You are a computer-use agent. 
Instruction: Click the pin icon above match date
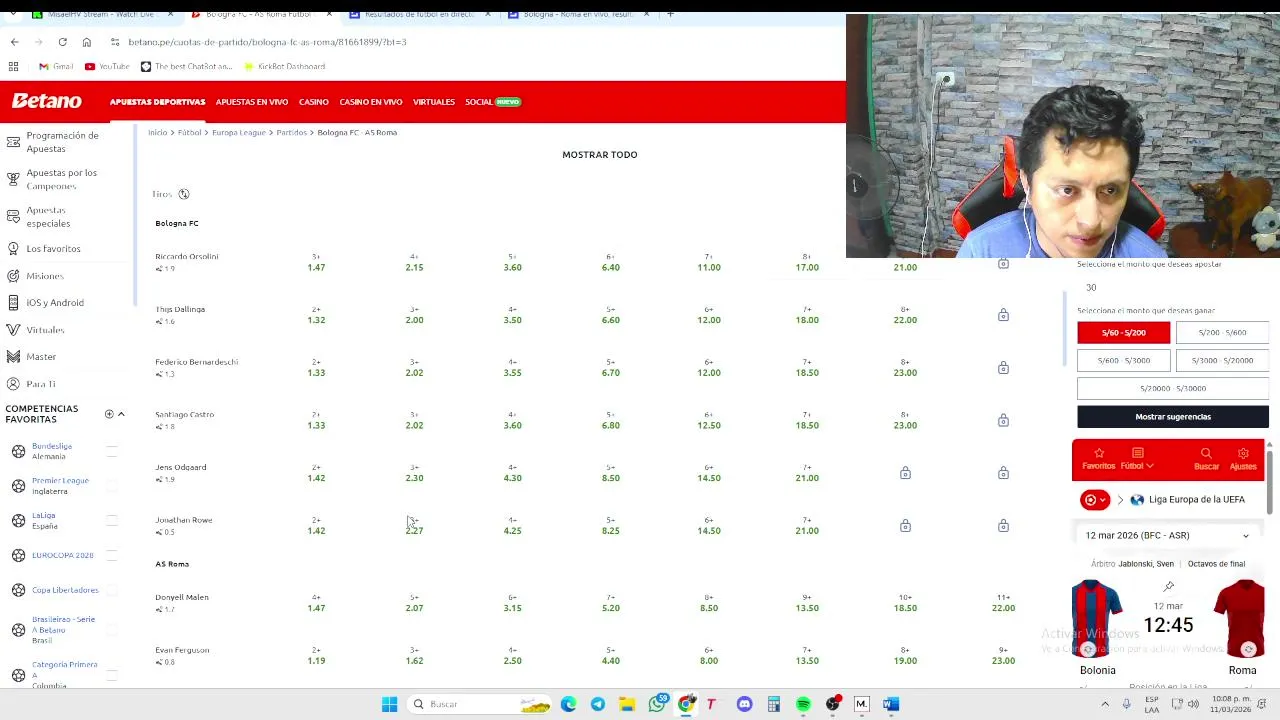pos(1168,586)
